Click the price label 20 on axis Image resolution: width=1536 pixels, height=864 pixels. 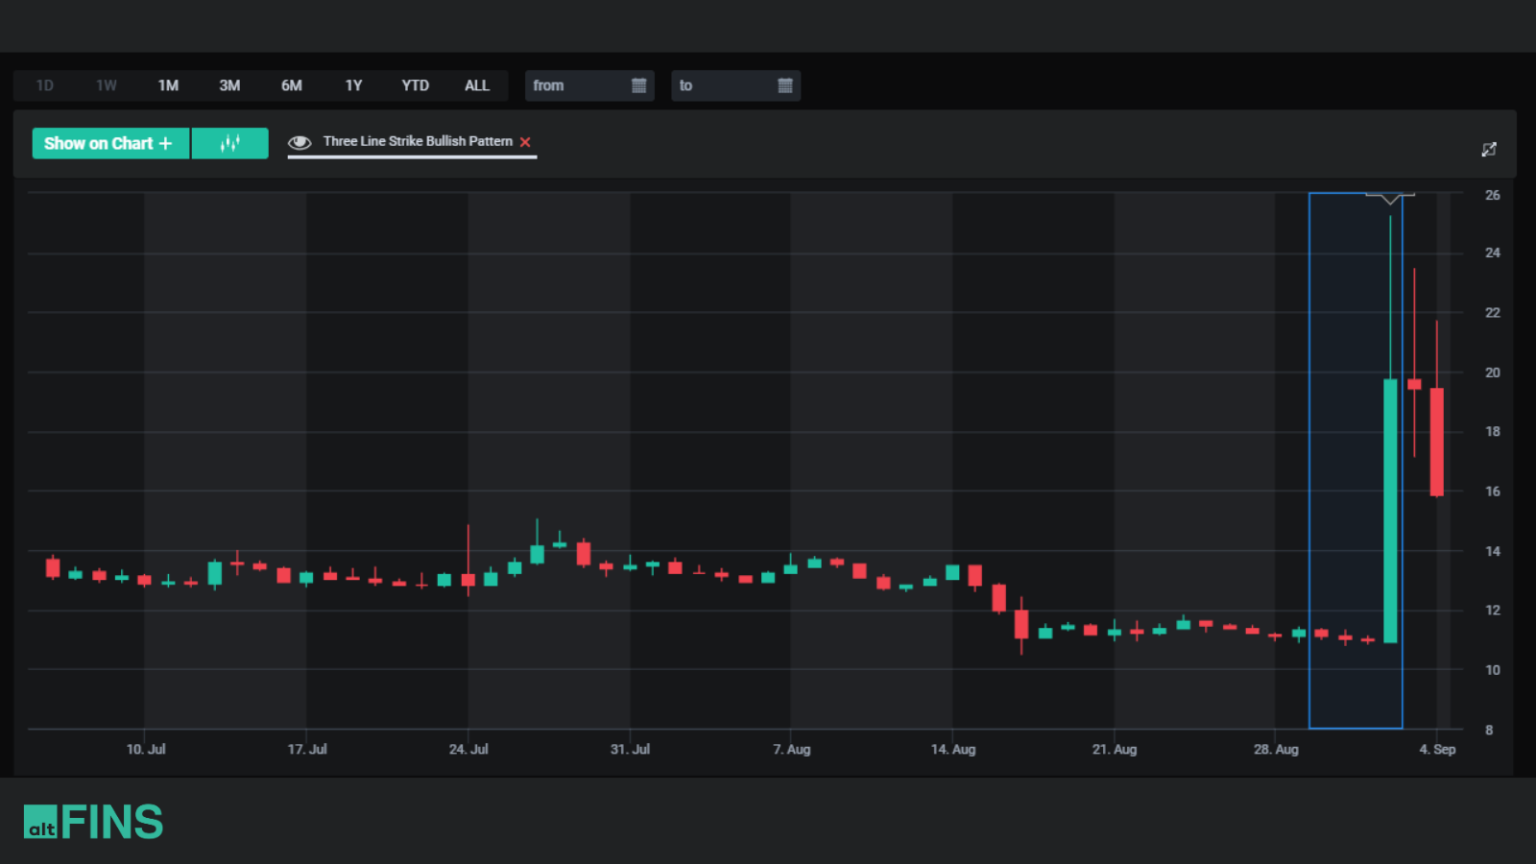pos(1492,372)
